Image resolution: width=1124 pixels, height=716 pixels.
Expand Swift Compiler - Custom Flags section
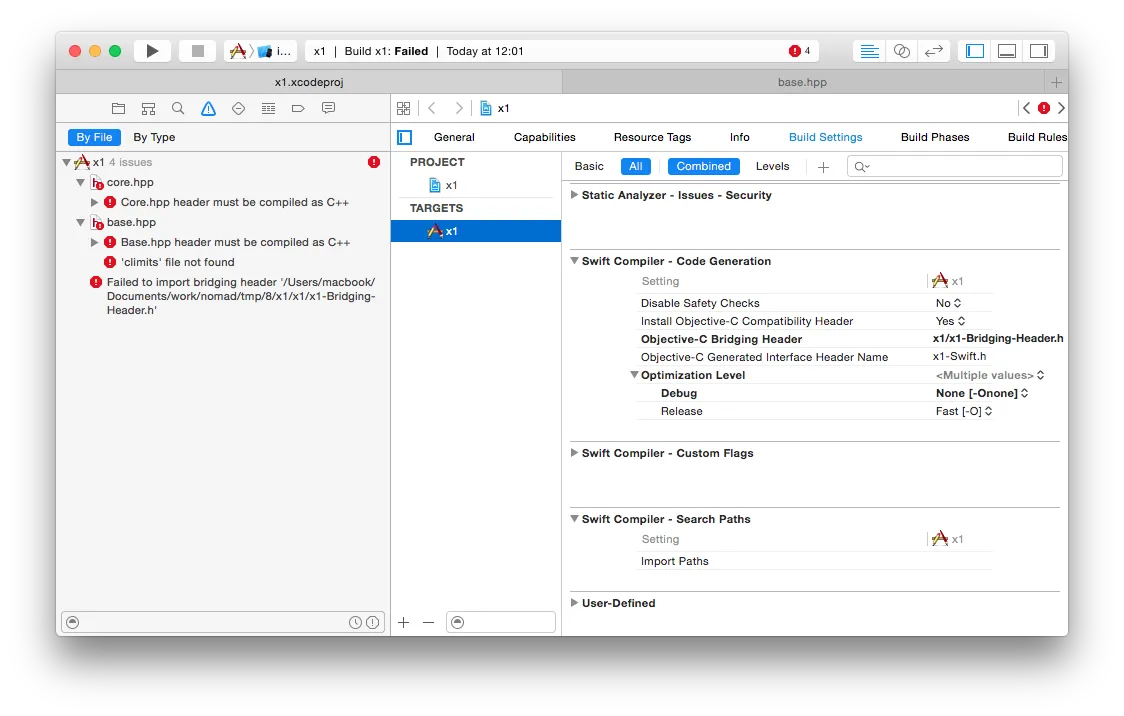coord(574,453)
